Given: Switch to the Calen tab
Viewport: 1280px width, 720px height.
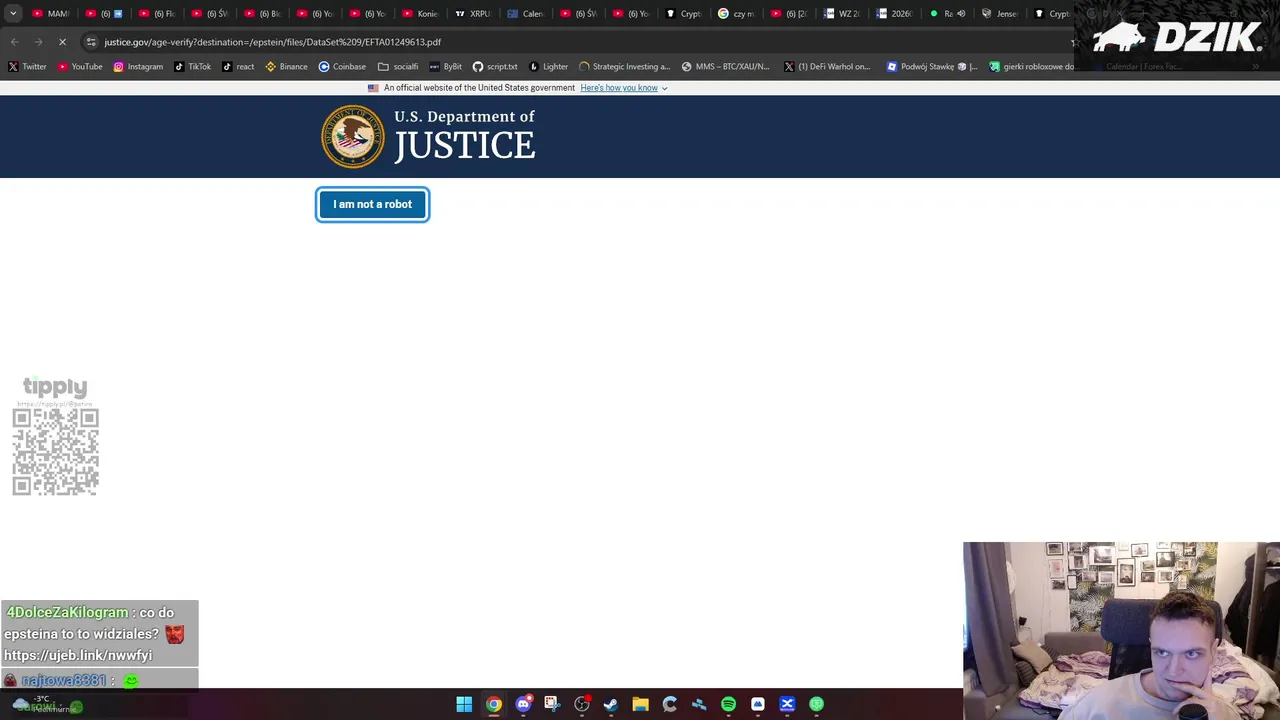Looking at the screenshot, I should [526, 14].
